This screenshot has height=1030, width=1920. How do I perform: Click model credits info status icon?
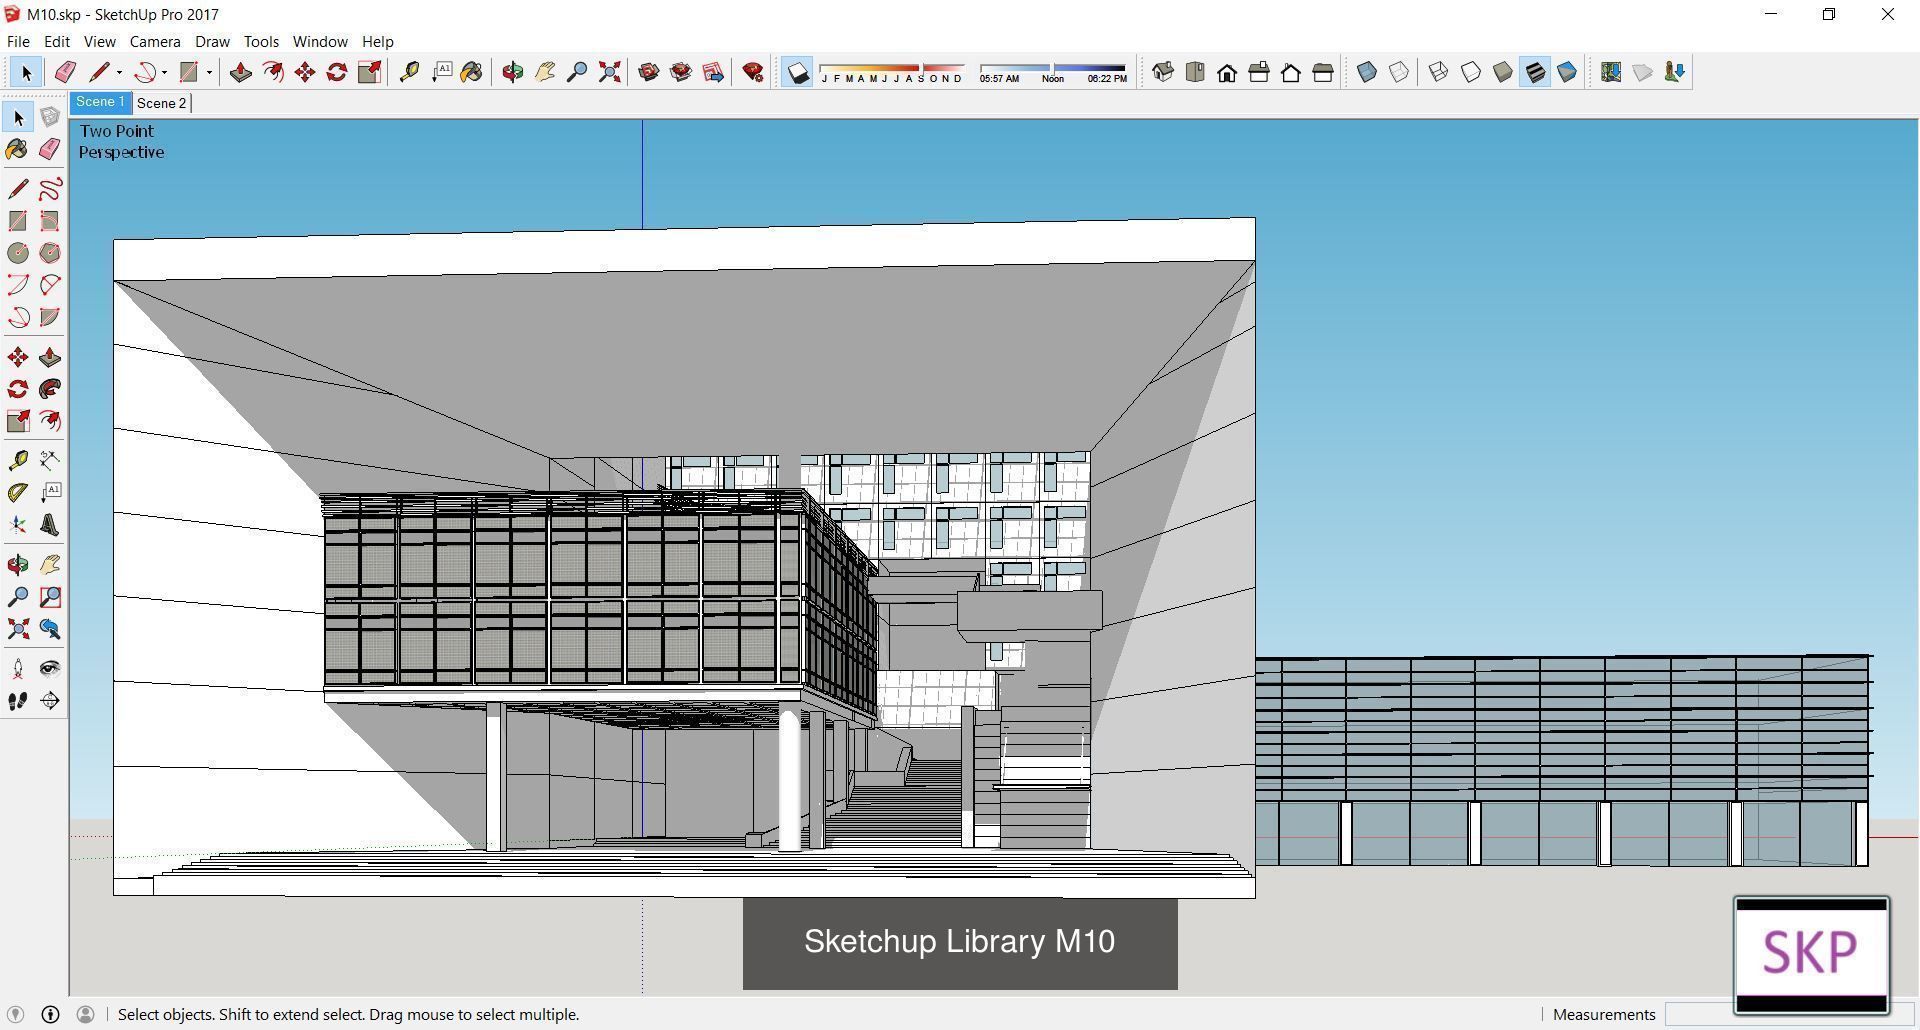50,1014
